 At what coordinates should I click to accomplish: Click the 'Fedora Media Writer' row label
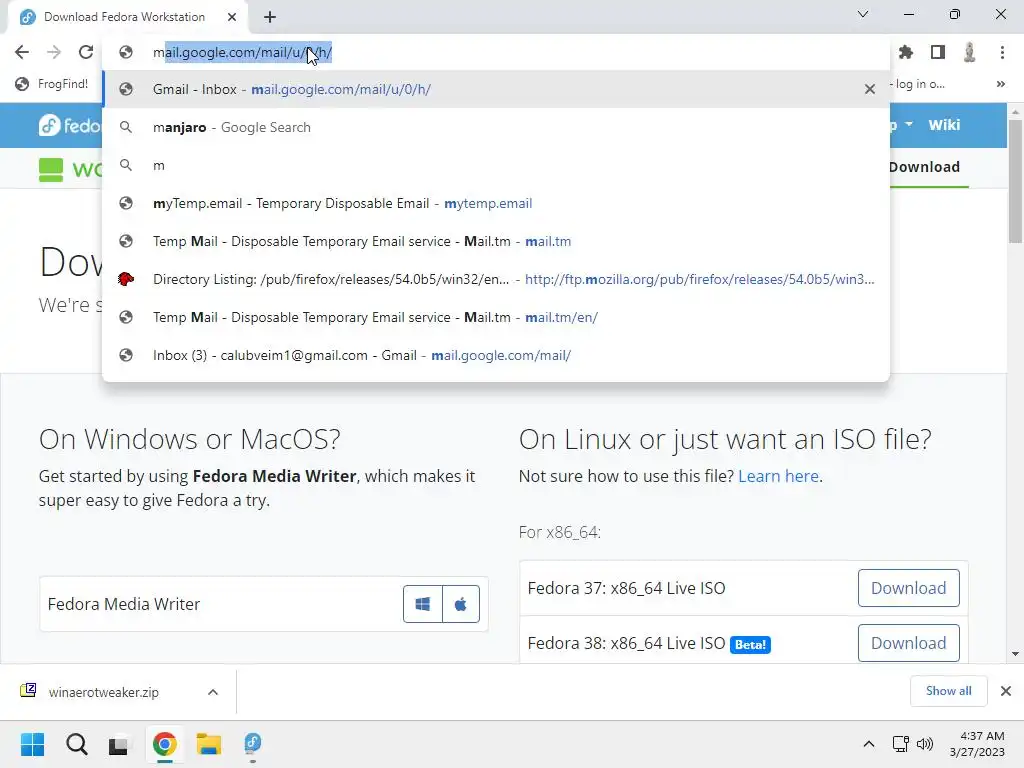click(x=123, y=604)
